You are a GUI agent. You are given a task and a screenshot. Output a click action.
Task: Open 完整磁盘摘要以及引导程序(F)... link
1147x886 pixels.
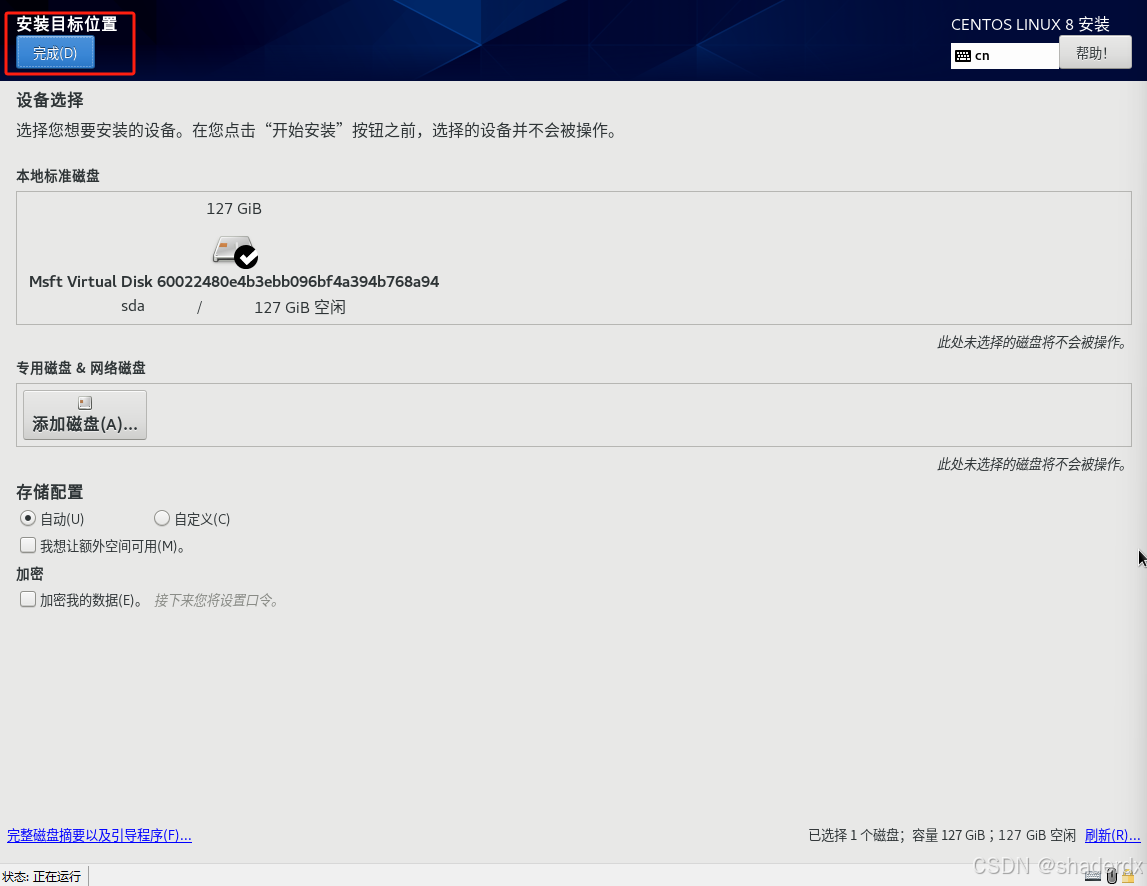(99, 835)
